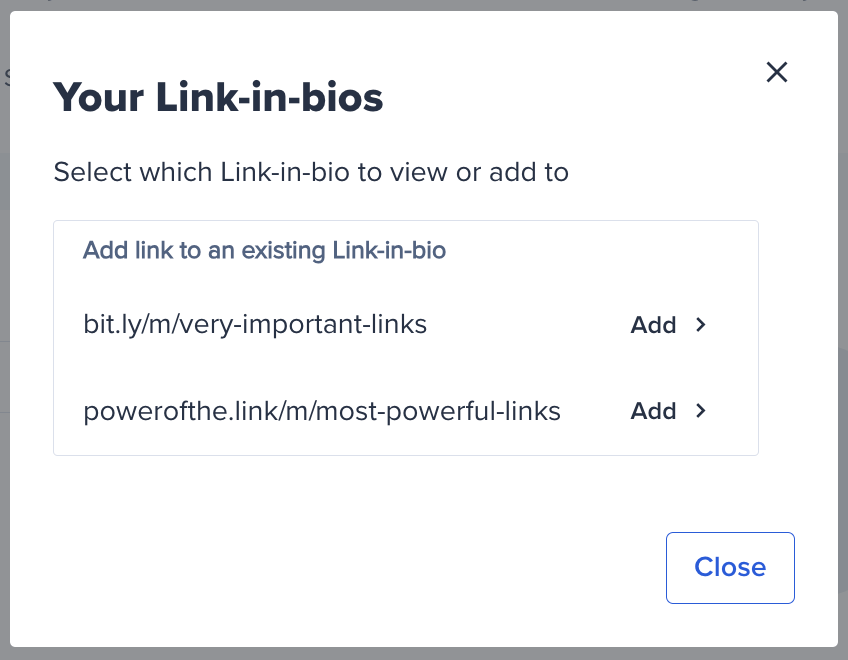Add to bit.ly/m/very-important-links
The width and height of the screenshot is (848, 660).
(x=653, y=325)
